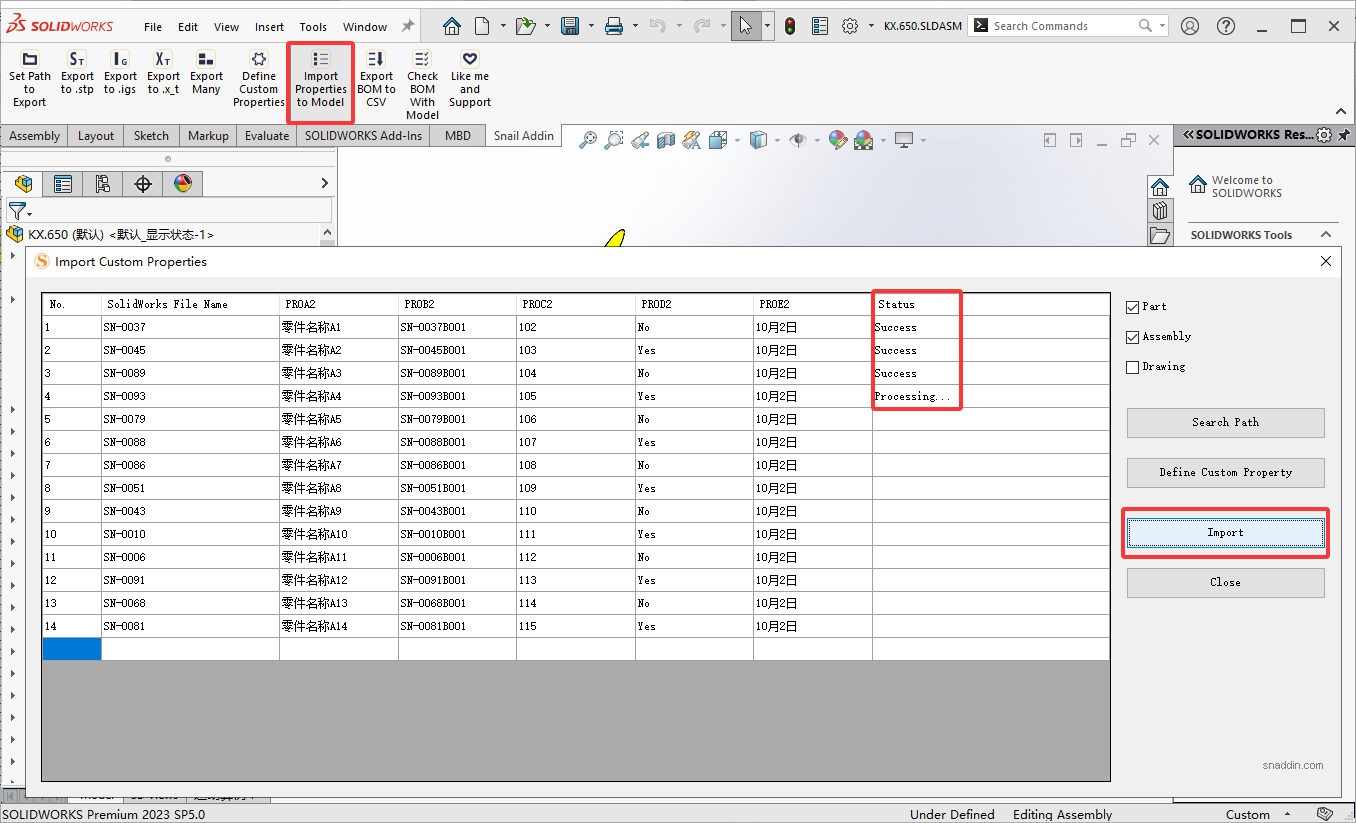The width and height of the screenshot is (1356, 823).
Task: Open the ConfigurationManager tab icon
Action: point(103,184)
